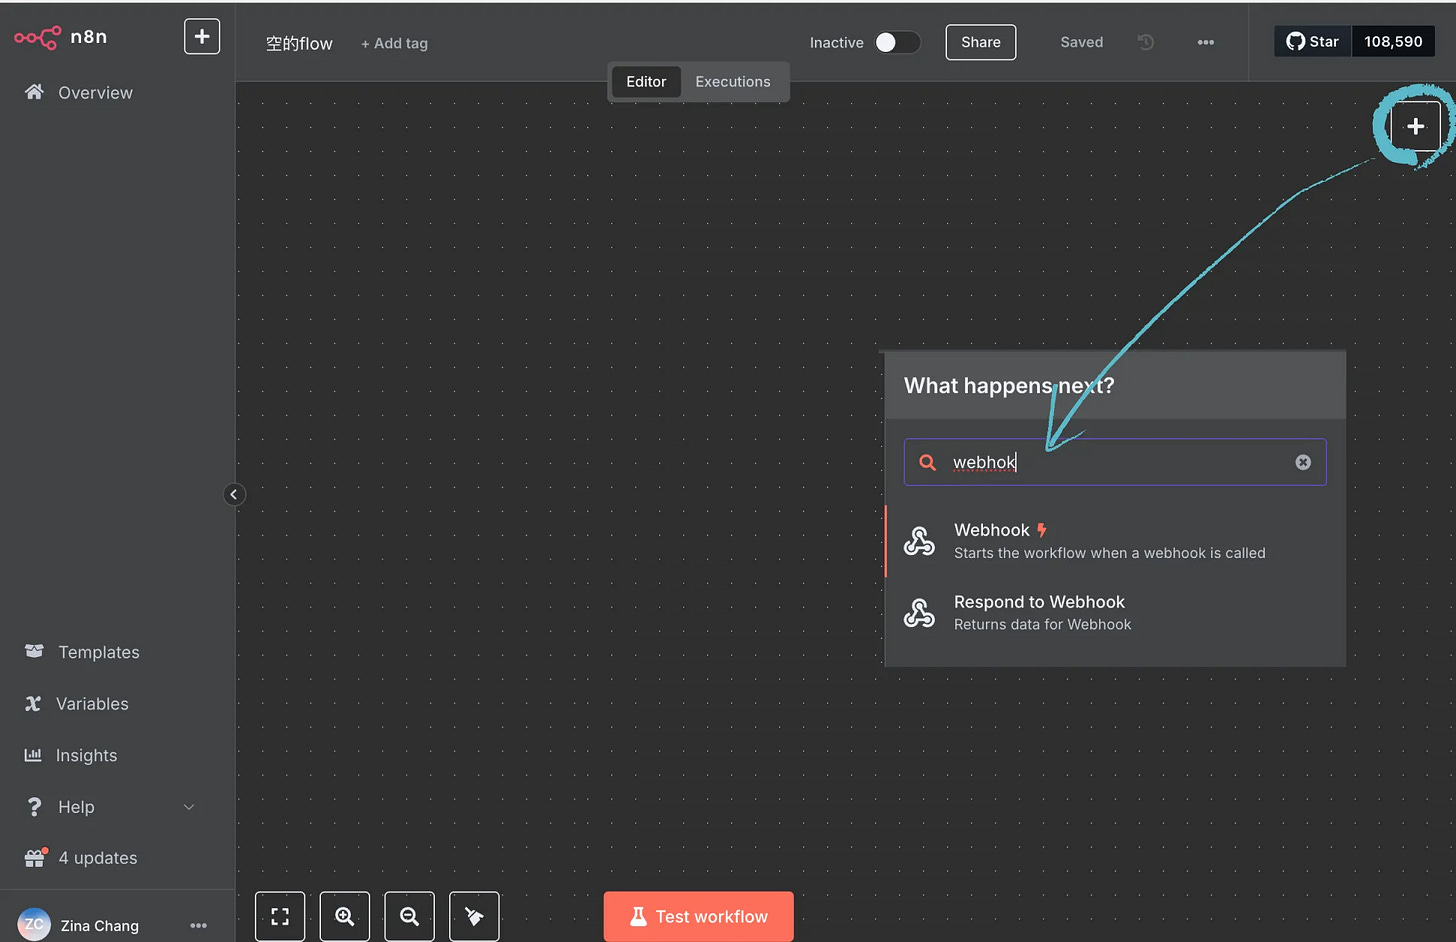Image resolution: width=1456 pixels, height=942 pixels.
Task: Click the Saved status label
Action: 1082,42
